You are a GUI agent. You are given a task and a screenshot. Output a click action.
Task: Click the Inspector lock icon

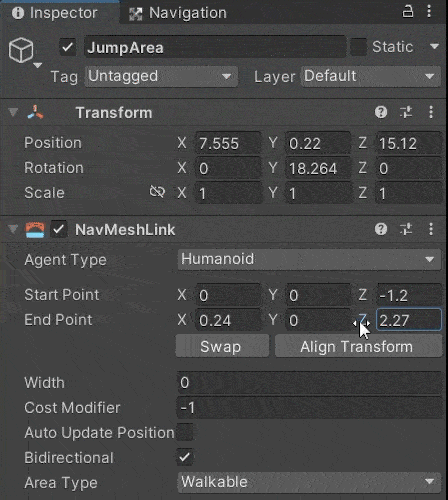[x=408, y=12]
